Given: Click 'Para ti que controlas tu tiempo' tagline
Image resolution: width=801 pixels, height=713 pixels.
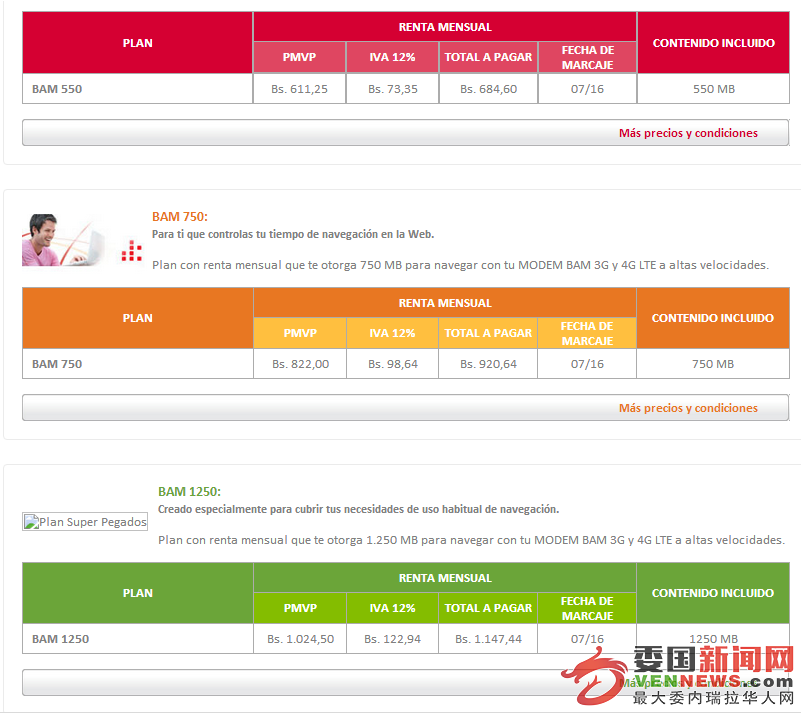Looking at the screenshot, I should [x=293, y=234].
